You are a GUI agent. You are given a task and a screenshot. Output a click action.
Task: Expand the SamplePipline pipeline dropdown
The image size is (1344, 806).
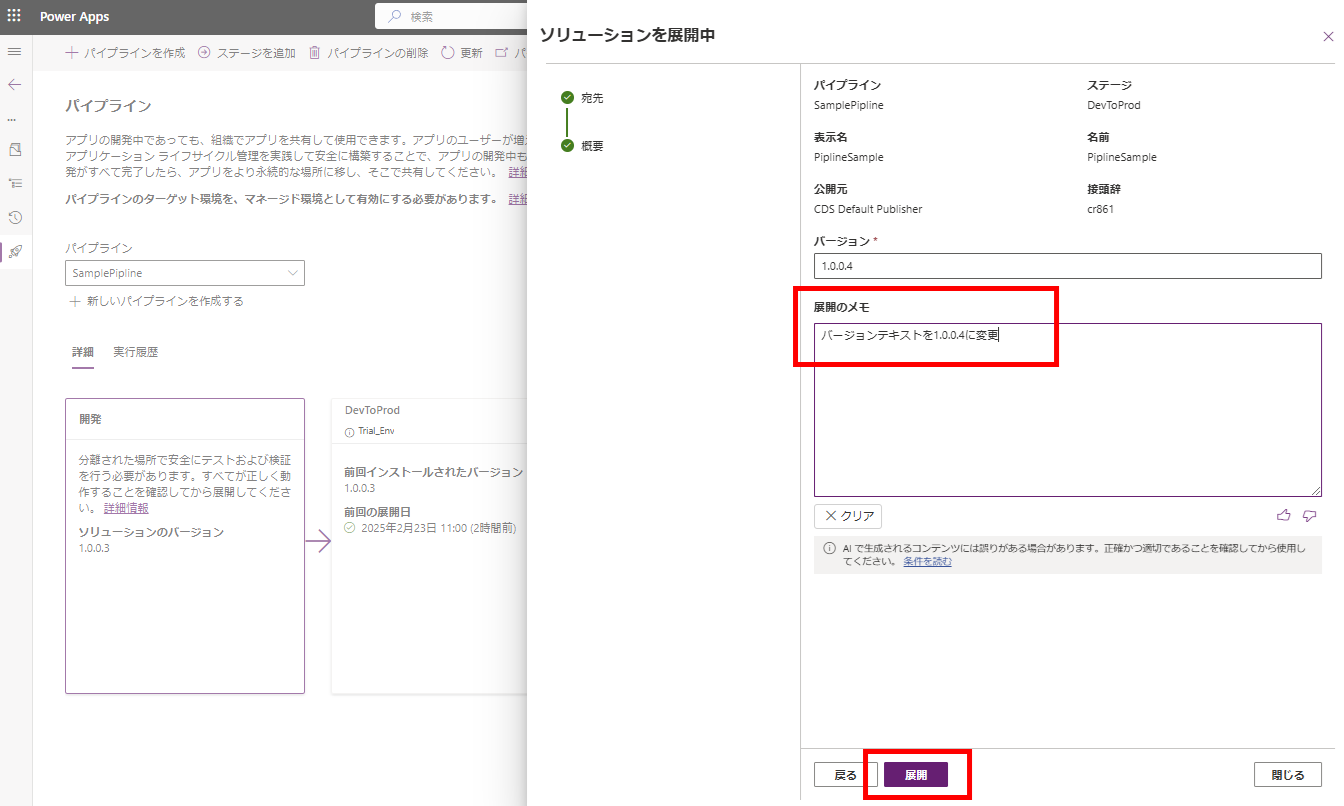(184, 273)
